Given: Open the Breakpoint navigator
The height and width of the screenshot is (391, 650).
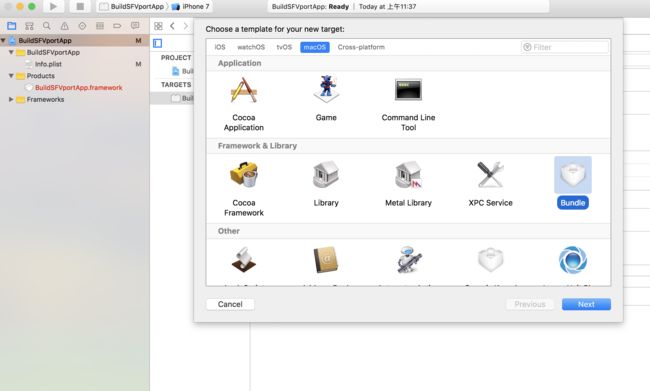Looking at the screenshot, I should 117,26.
